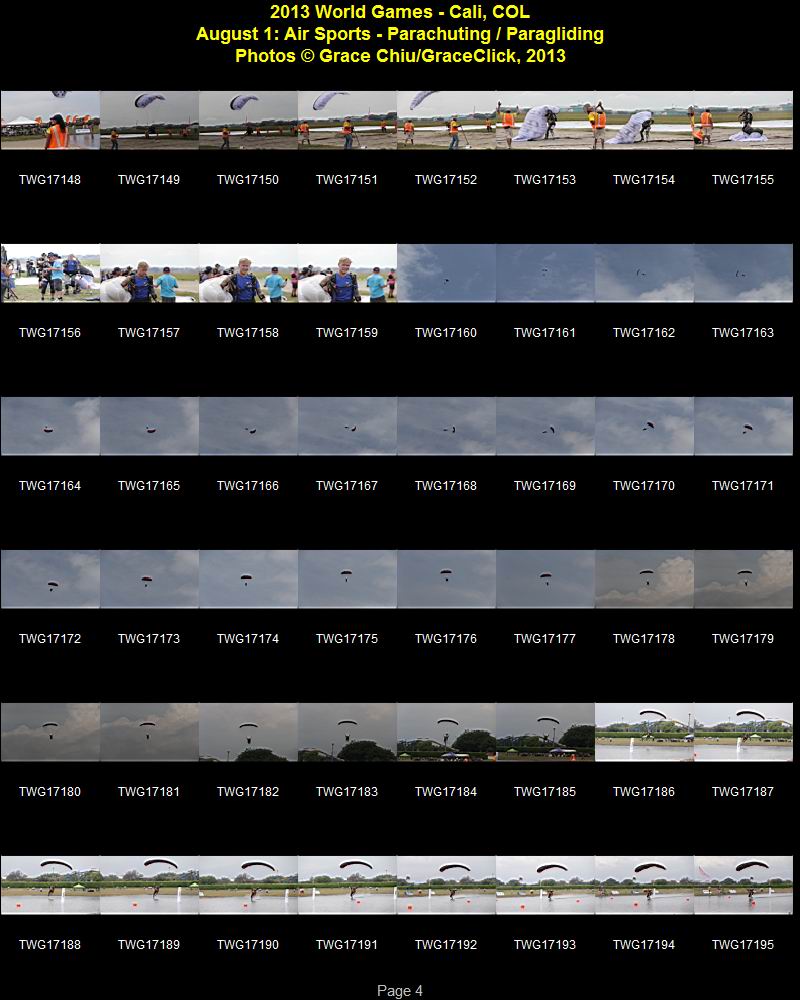
Task: Select thumbnail TWG17170 of diving parachutist
Action: [x=644, y=426]
